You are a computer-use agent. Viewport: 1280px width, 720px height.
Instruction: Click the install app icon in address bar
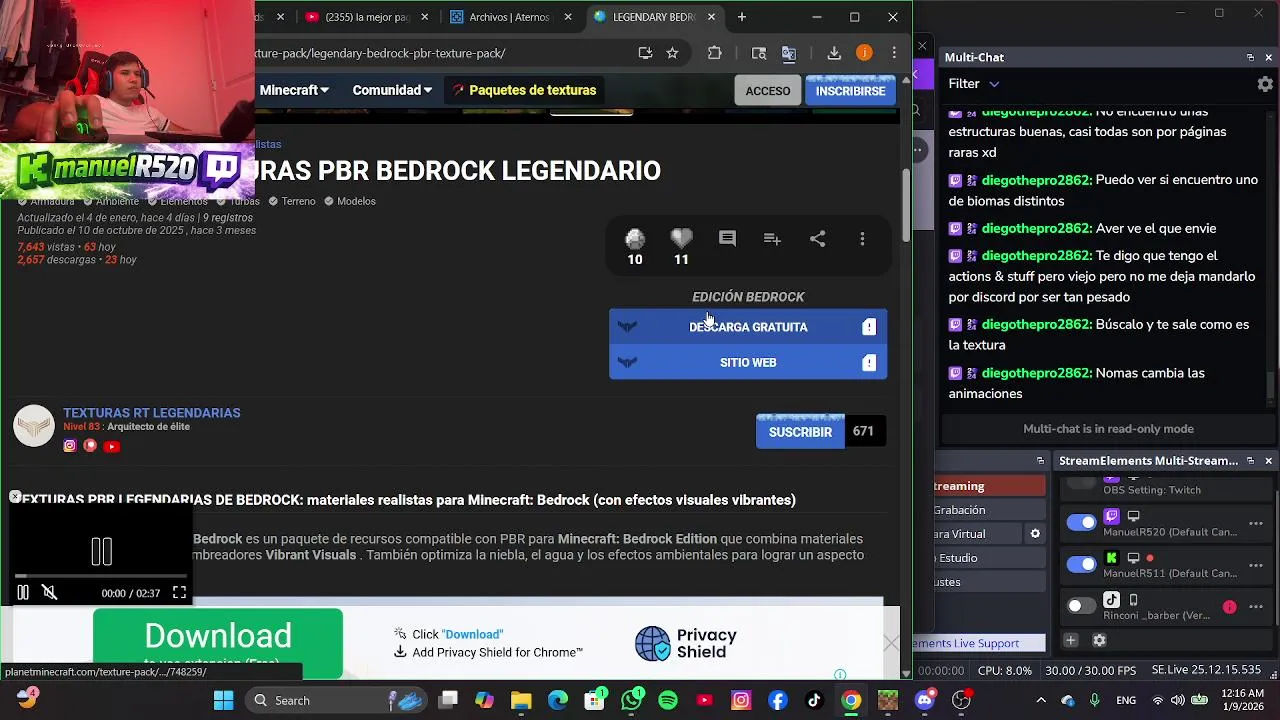pos(645,53)
